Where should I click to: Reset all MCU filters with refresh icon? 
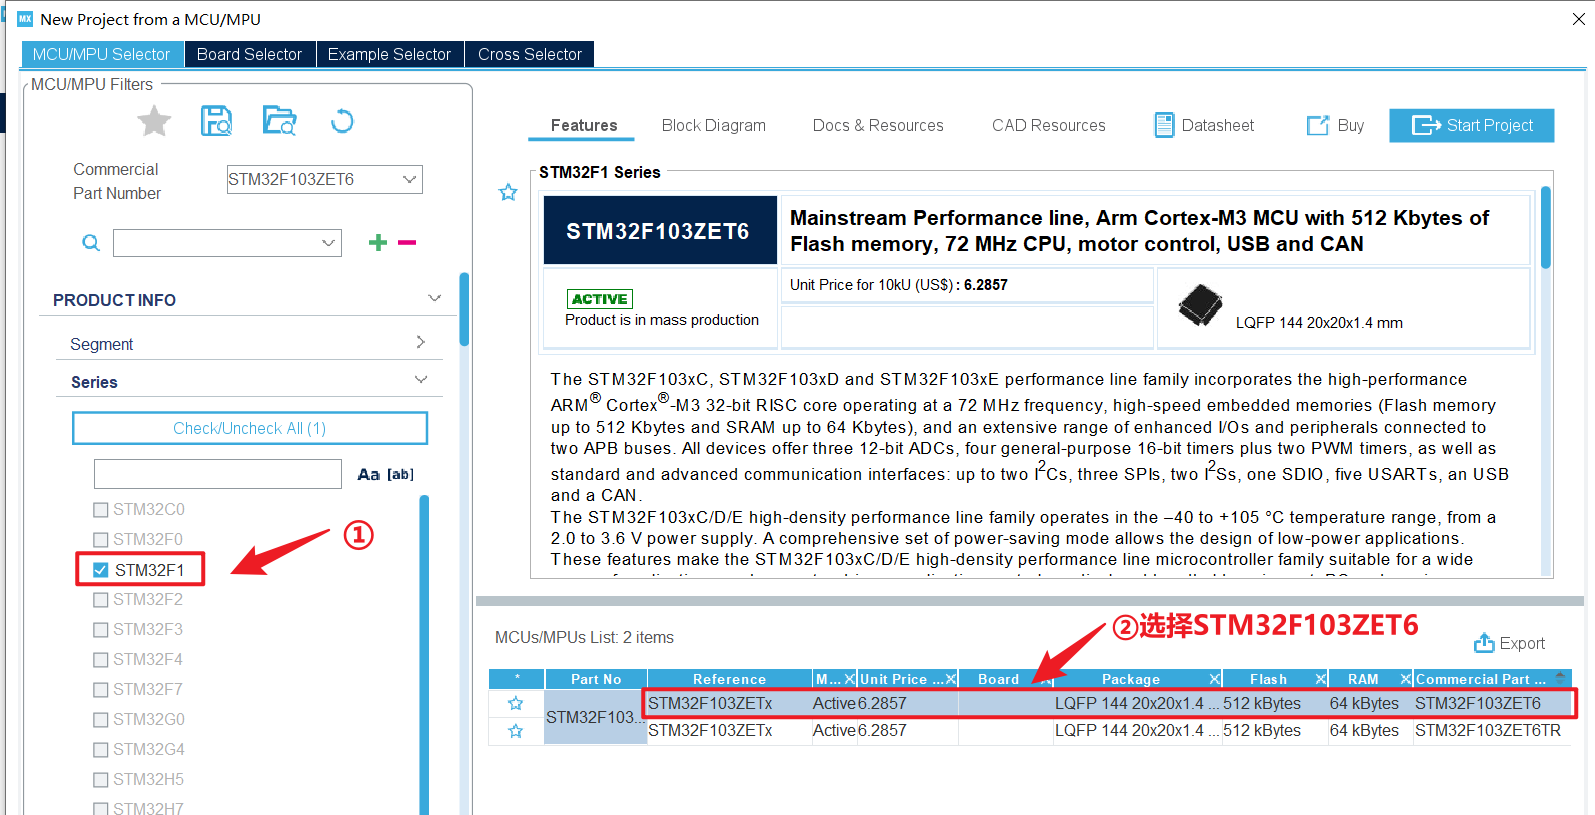[342, 121]
